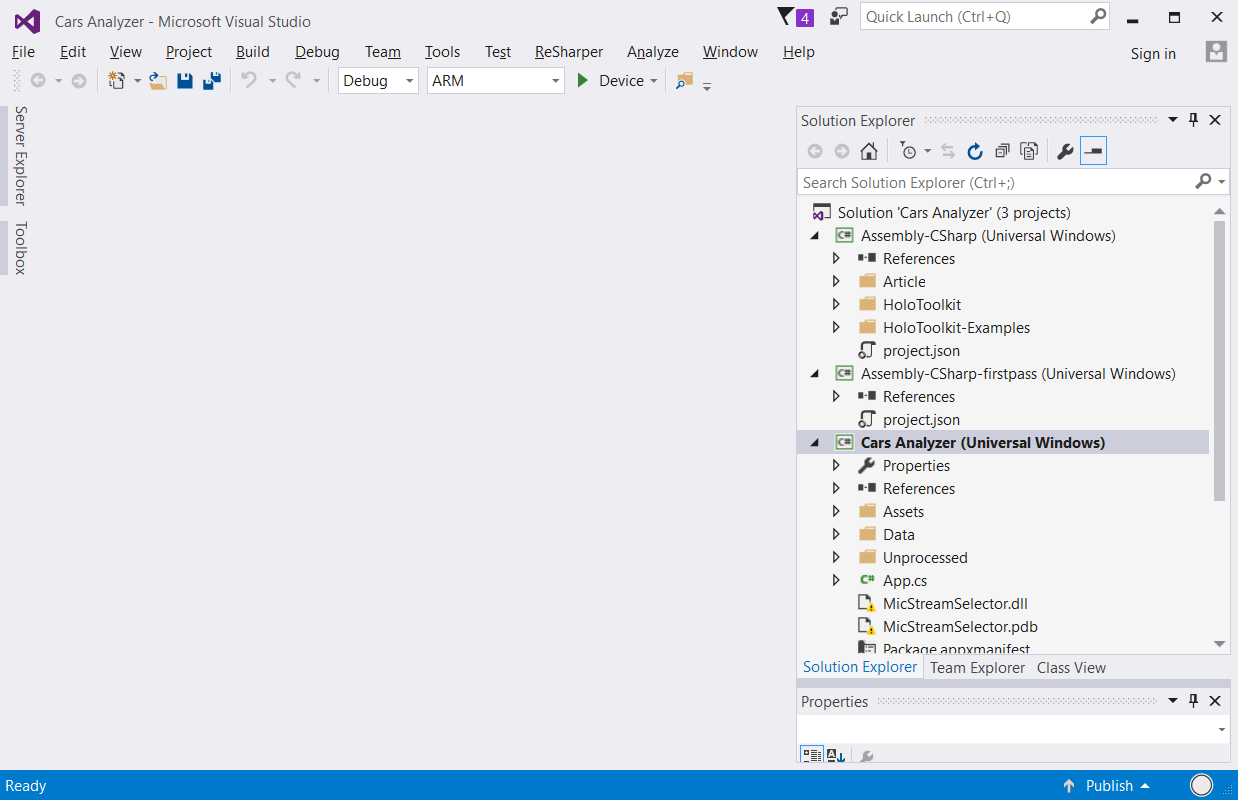Click the Solution Explorer Home icon
This screenshot has width=1238, height=800.
[x=869, y=151]
